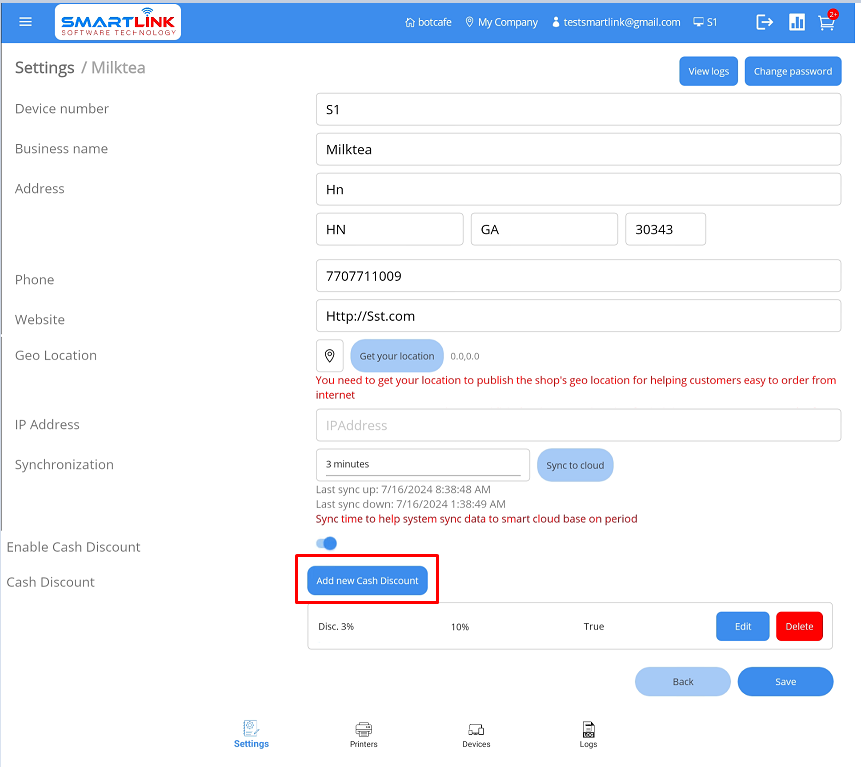Click the S1 device selector in header
Screen dimensions: 861x767
705,22
